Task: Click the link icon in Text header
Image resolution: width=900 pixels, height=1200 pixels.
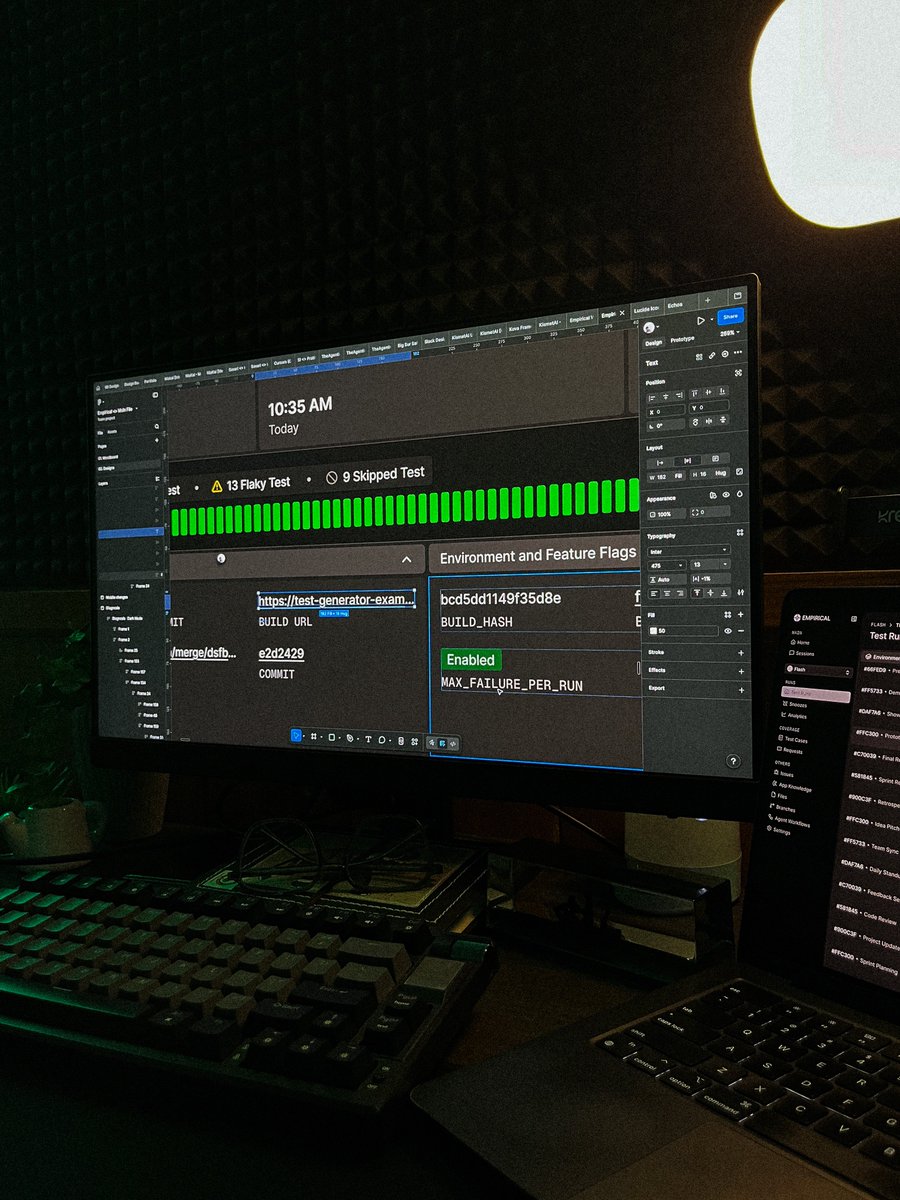Action: click(712, 355)
